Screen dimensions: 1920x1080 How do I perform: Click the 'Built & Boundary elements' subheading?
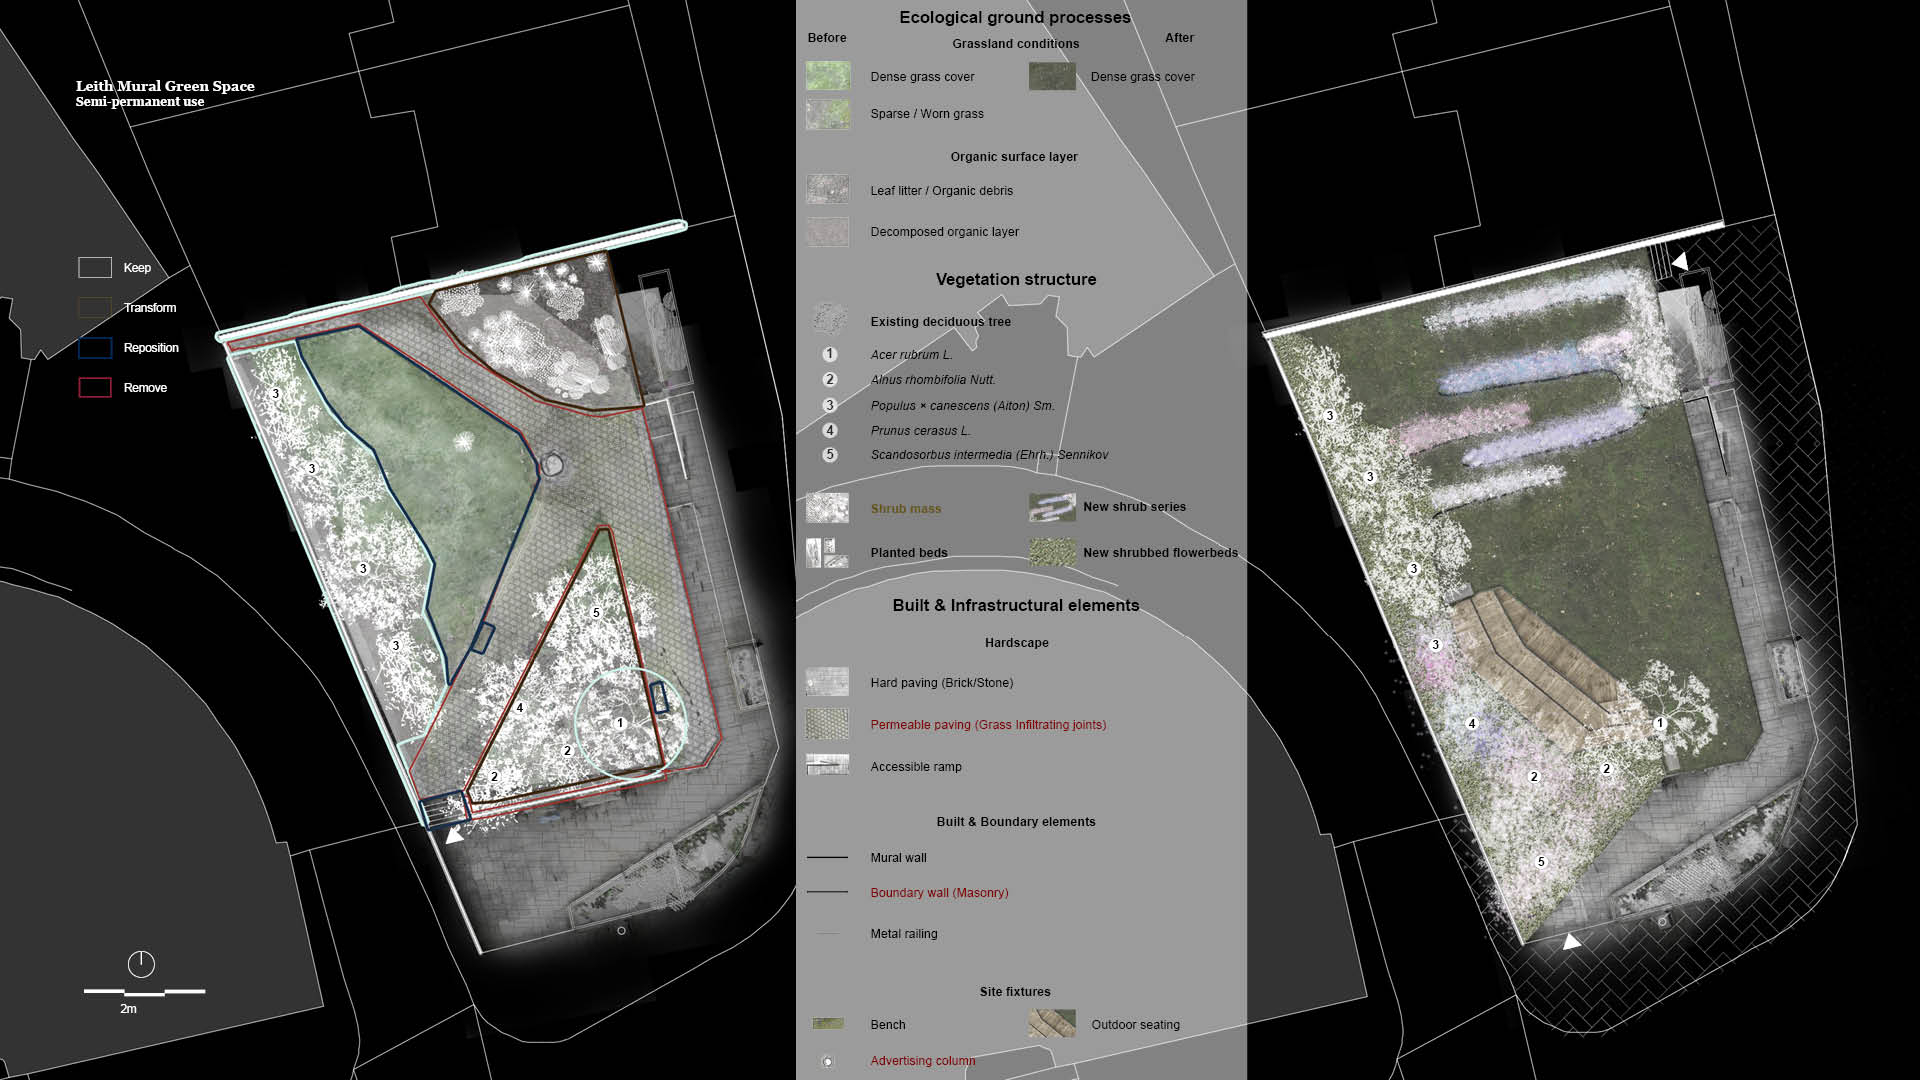(x=1016, y=822)
